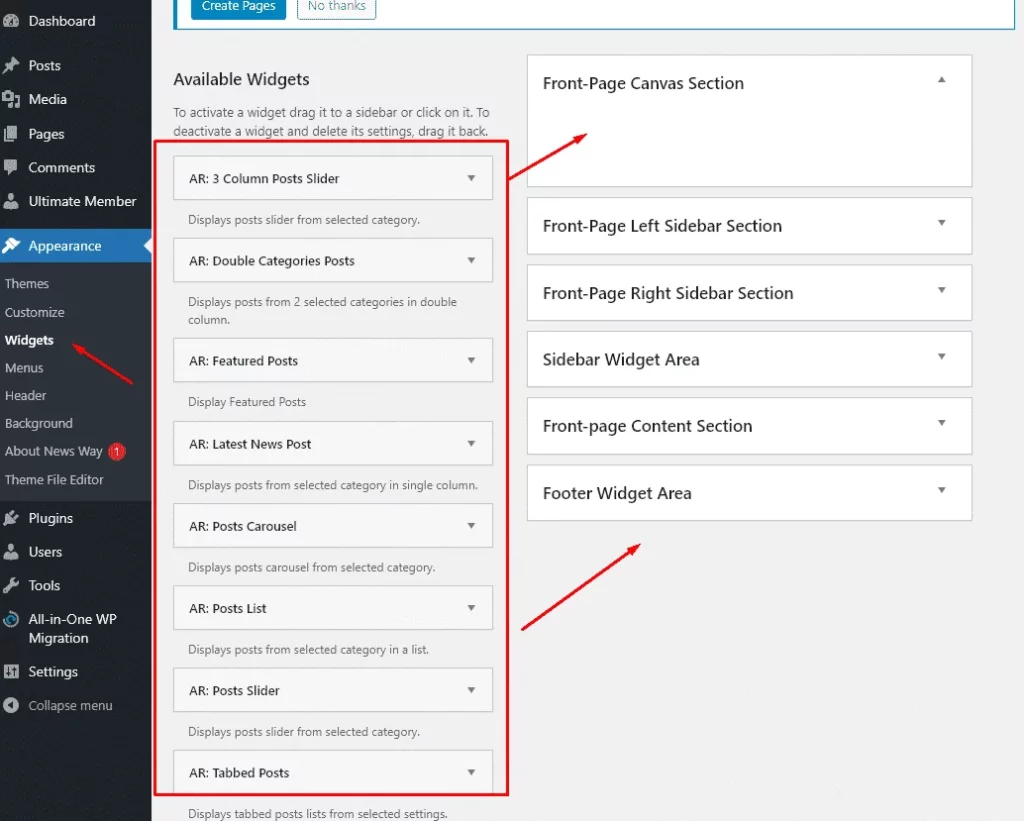The width and height of the screenshot is (1024, 821).
Task: Click the Posts pushpin icon
Action: tap(11, 65)
